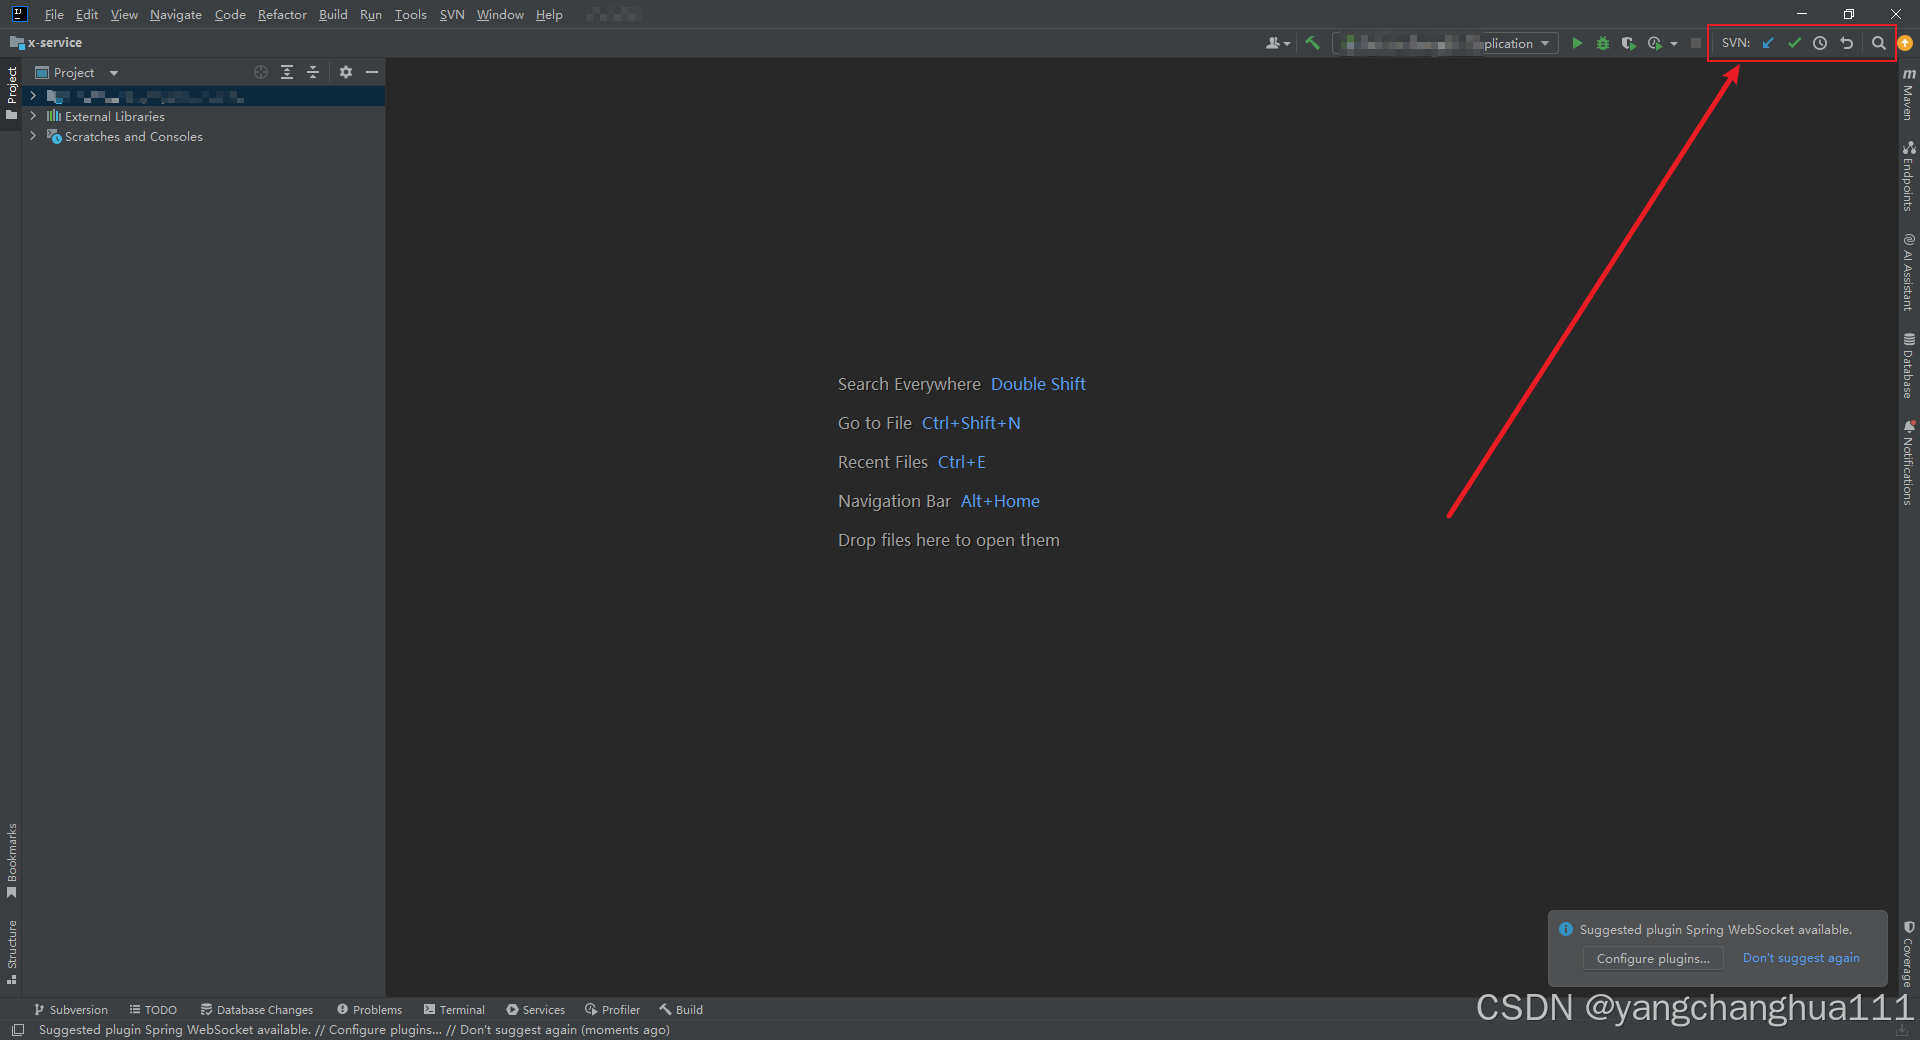This screenshot has width=1920, height=1040.
Task: Click Expand All in Project panel
Action: (287, 72)
